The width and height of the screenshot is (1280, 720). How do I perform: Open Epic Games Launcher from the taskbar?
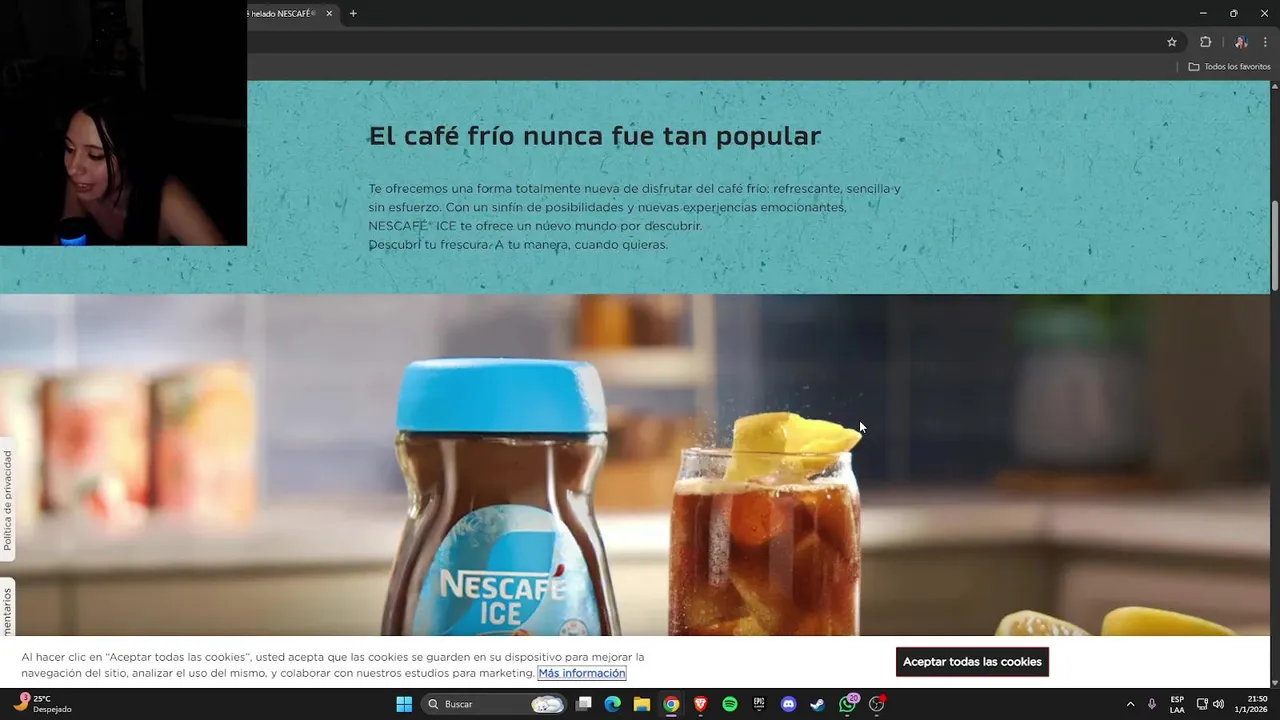[759, 704]
